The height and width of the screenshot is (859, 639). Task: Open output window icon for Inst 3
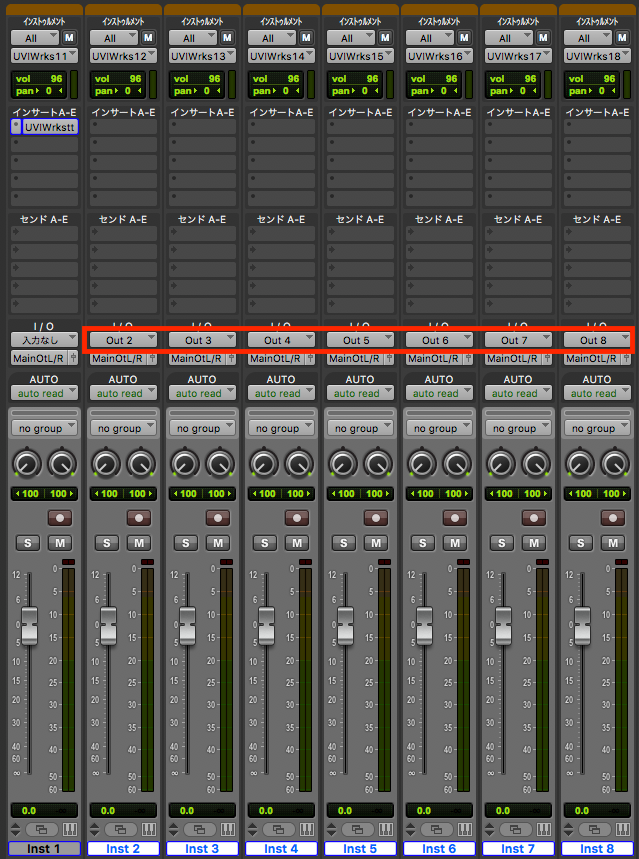(x=199, y=829)
